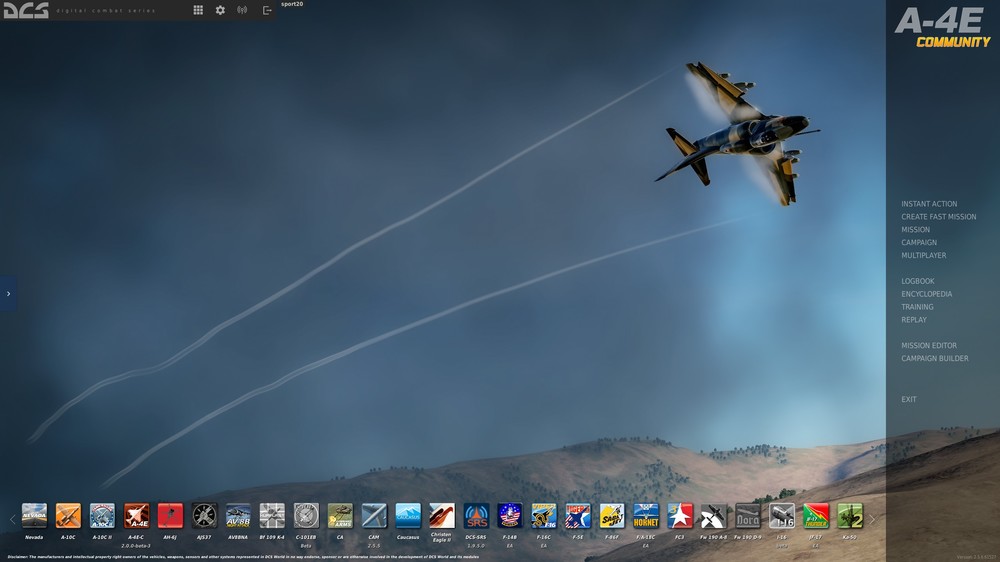Select the F-5E Tiger module icon
1000x562 pixels.
coord(578,515)
